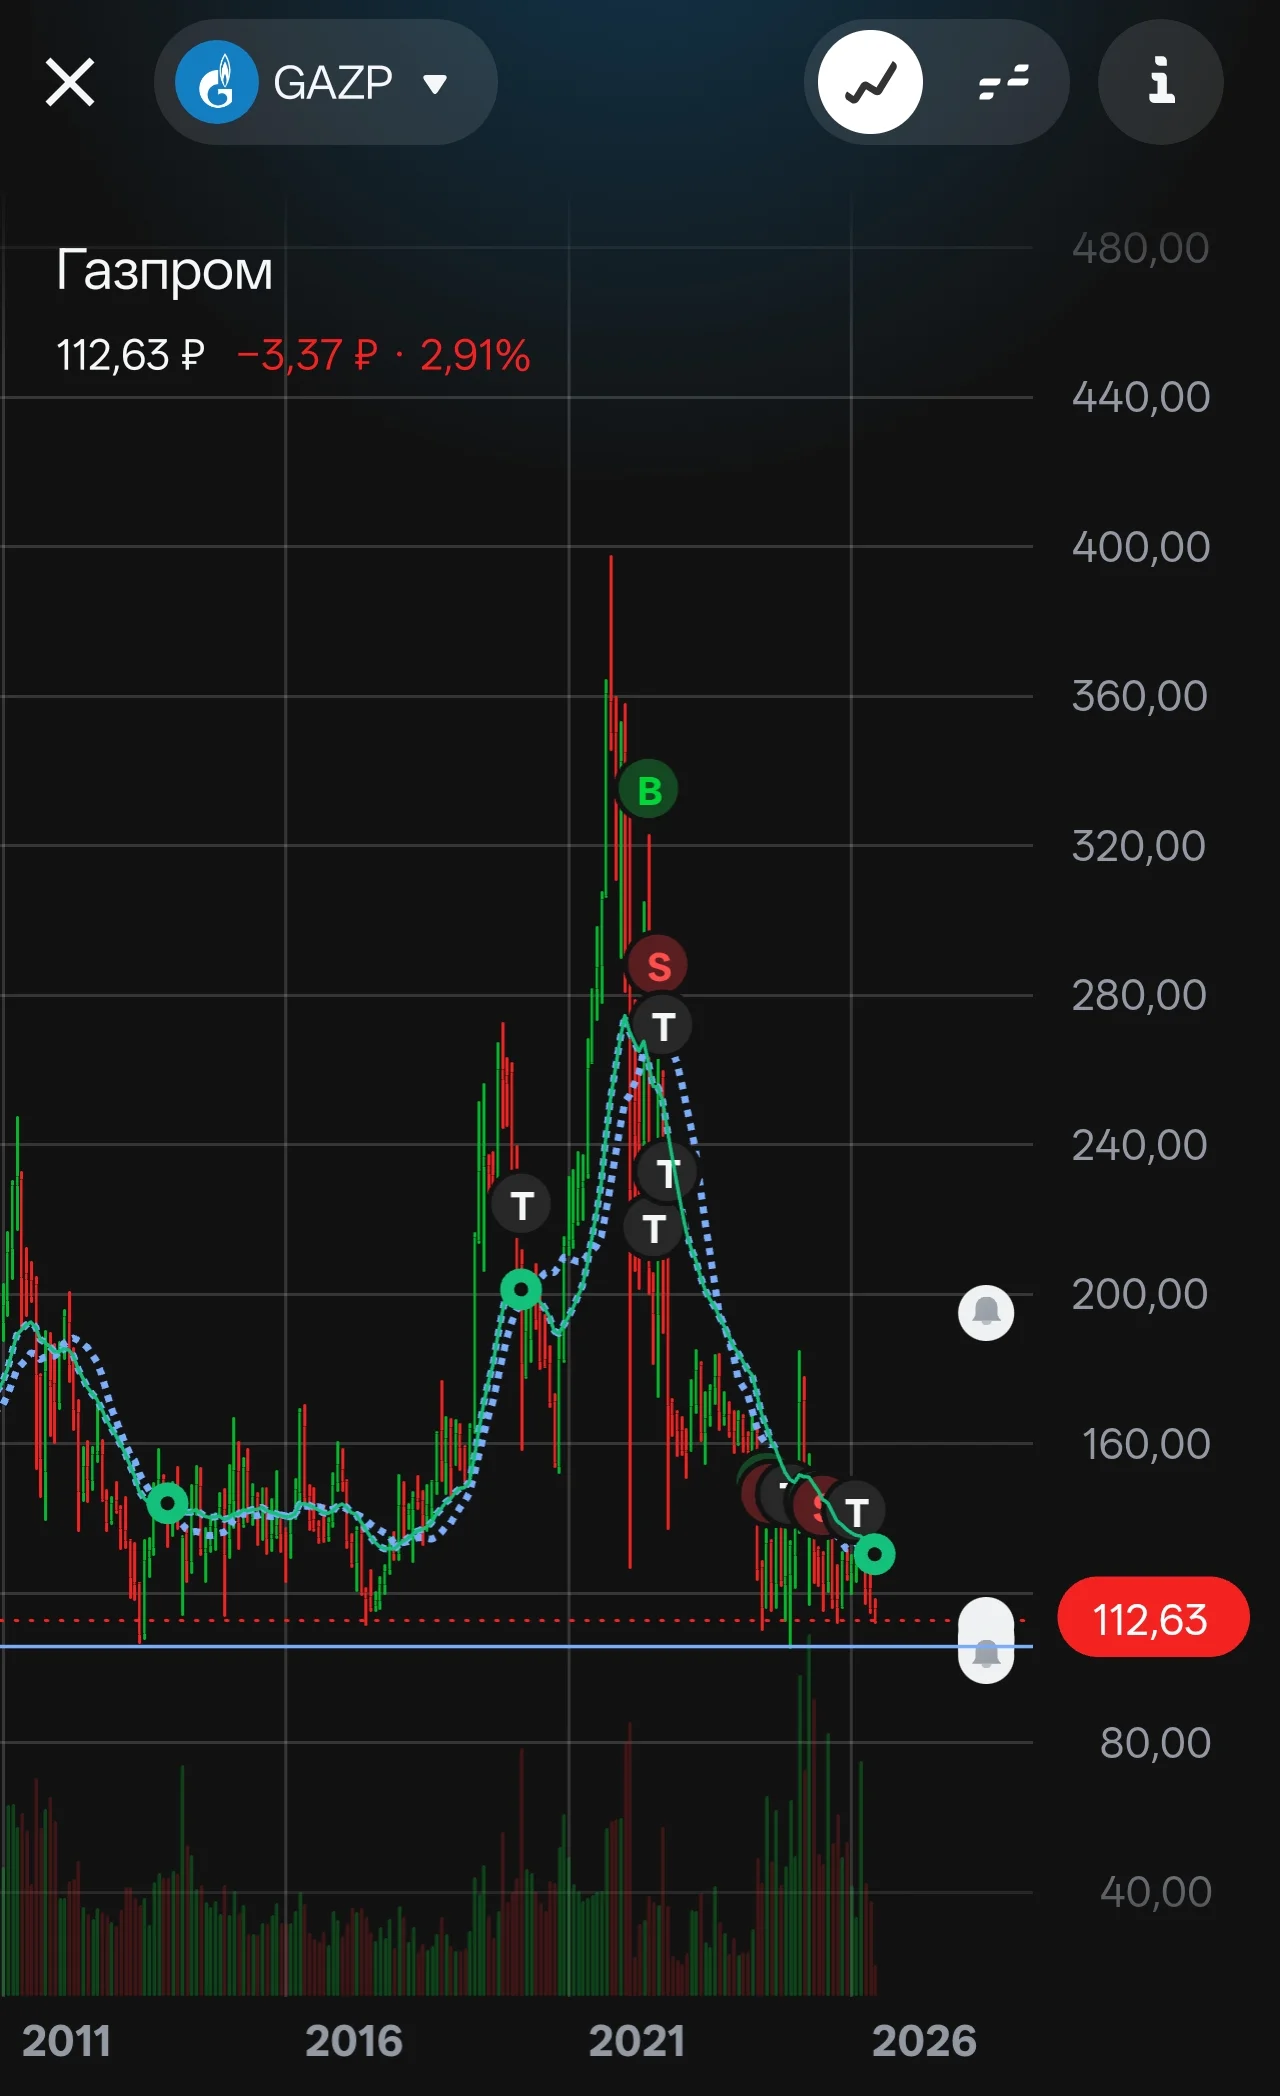Image resolution: width=1280 pixels, height=2096 pixels.
Task: Tap the red 112,63 current price label
Action: tap(1153, 1619)
